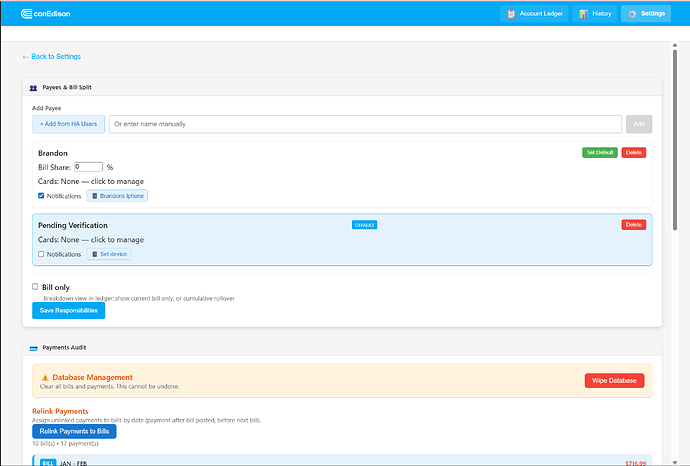The width and height of the screenshot is (690, 466).
Task: Delete the Brandon payee
Action: tap(633, 152)
